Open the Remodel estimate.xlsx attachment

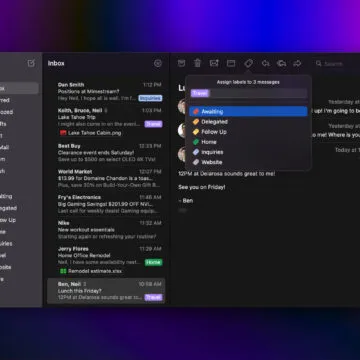(91, 271)
